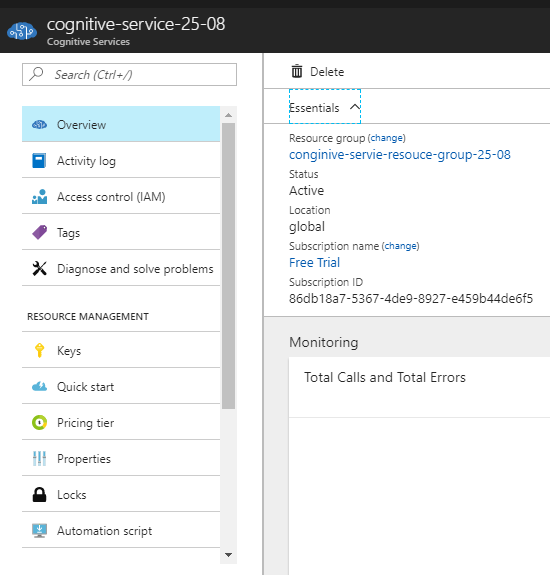Focus the Search (Ctrl+/) input field
This screenshot has height=575, width=550.
[x=129, y=74]
